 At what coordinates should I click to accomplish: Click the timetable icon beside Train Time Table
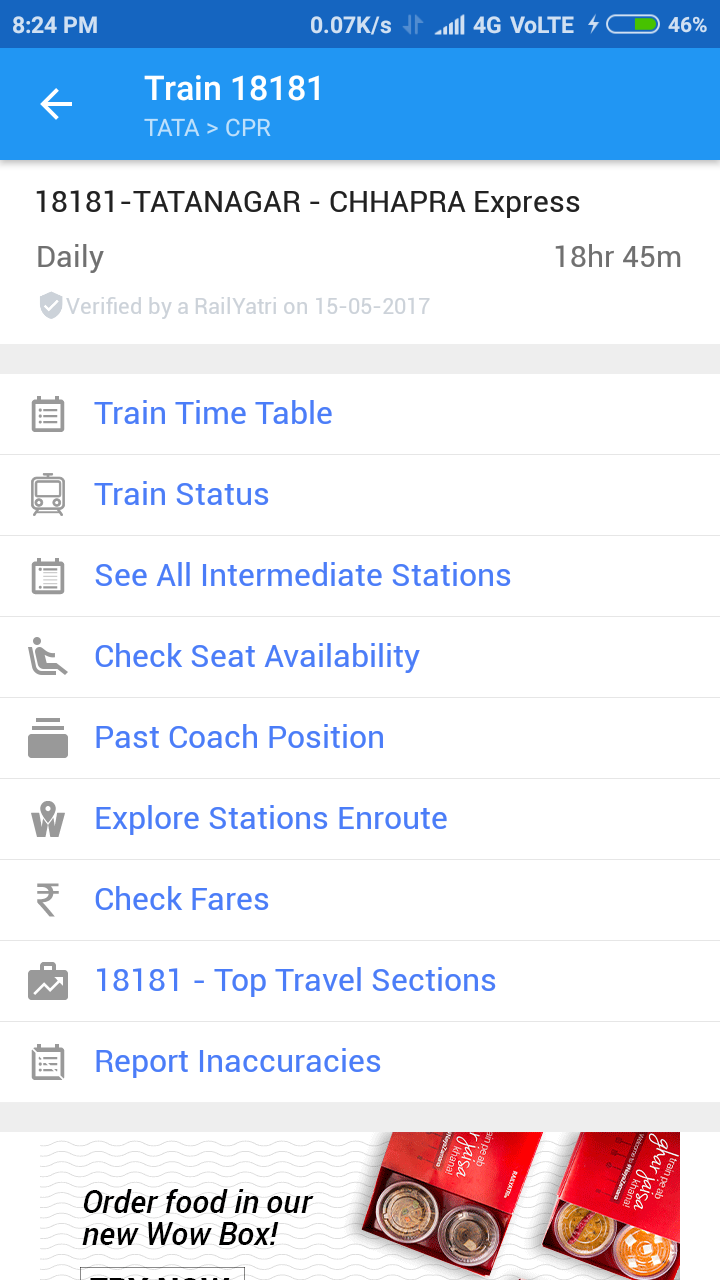[48, 414]
